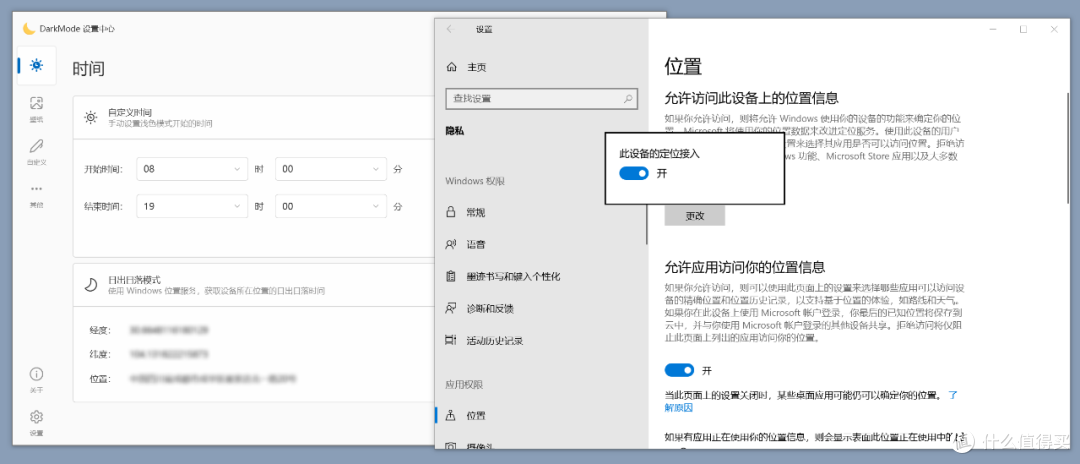Open 墨迹书写和键入个性化 settings
The image size is (1080, 464).
[503, 276]
